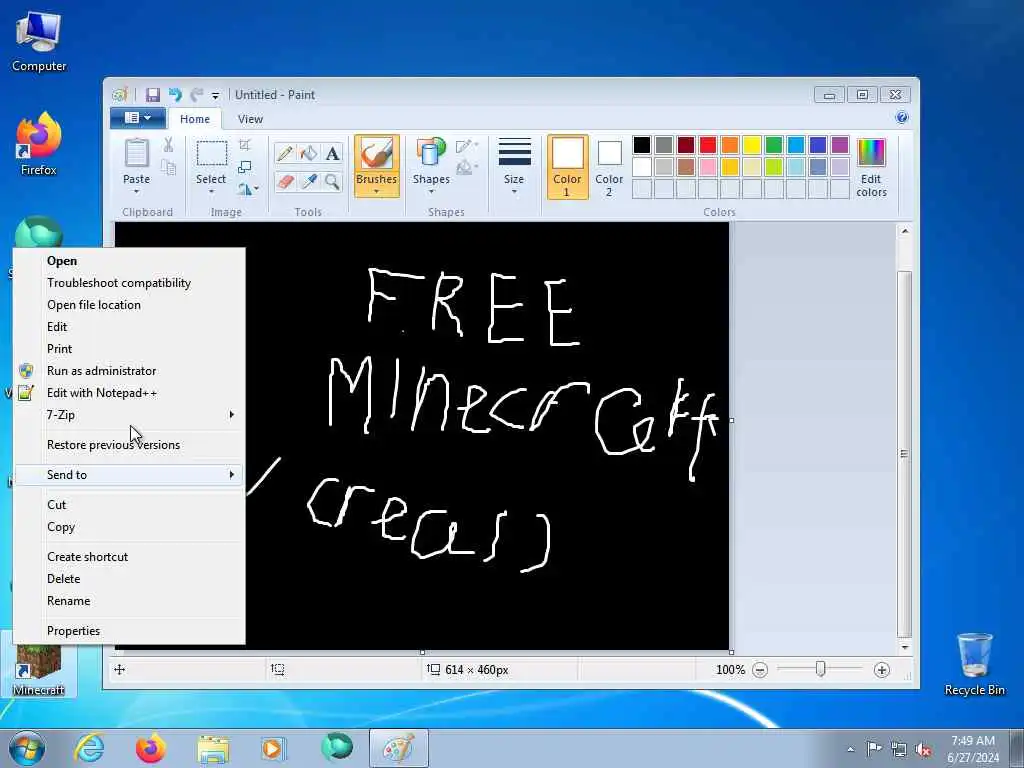Open Customize Quick Access Toolbar dropdown
This screenshot has height=768, width=1024.
click(216, 96)
